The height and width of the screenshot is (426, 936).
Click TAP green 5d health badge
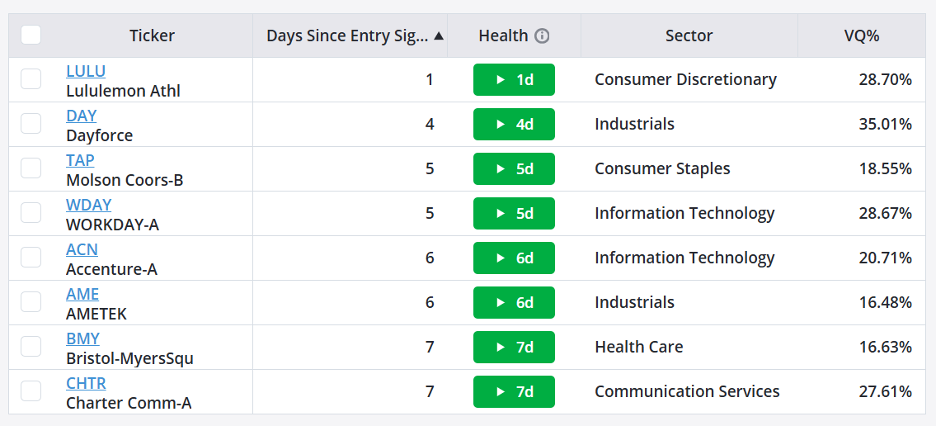point(514,169)
